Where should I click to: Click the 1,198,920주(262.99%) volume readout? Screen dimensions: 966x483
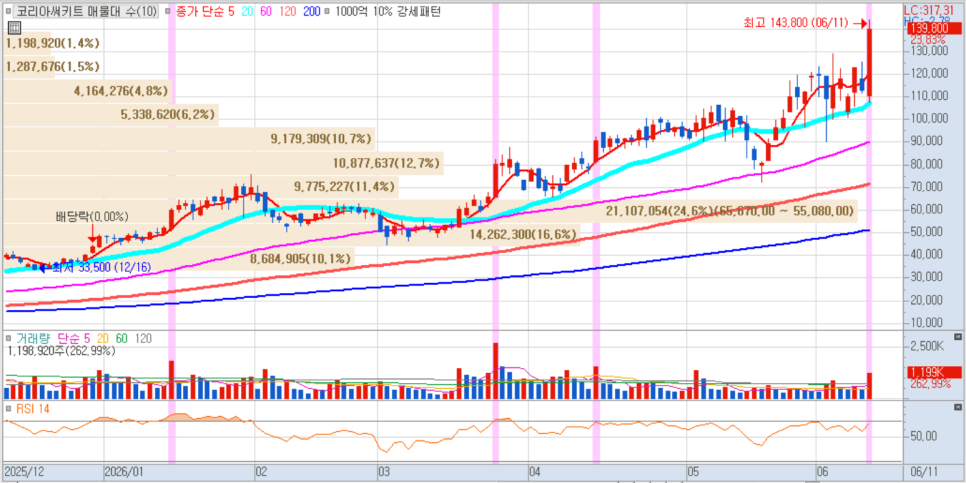62,351
